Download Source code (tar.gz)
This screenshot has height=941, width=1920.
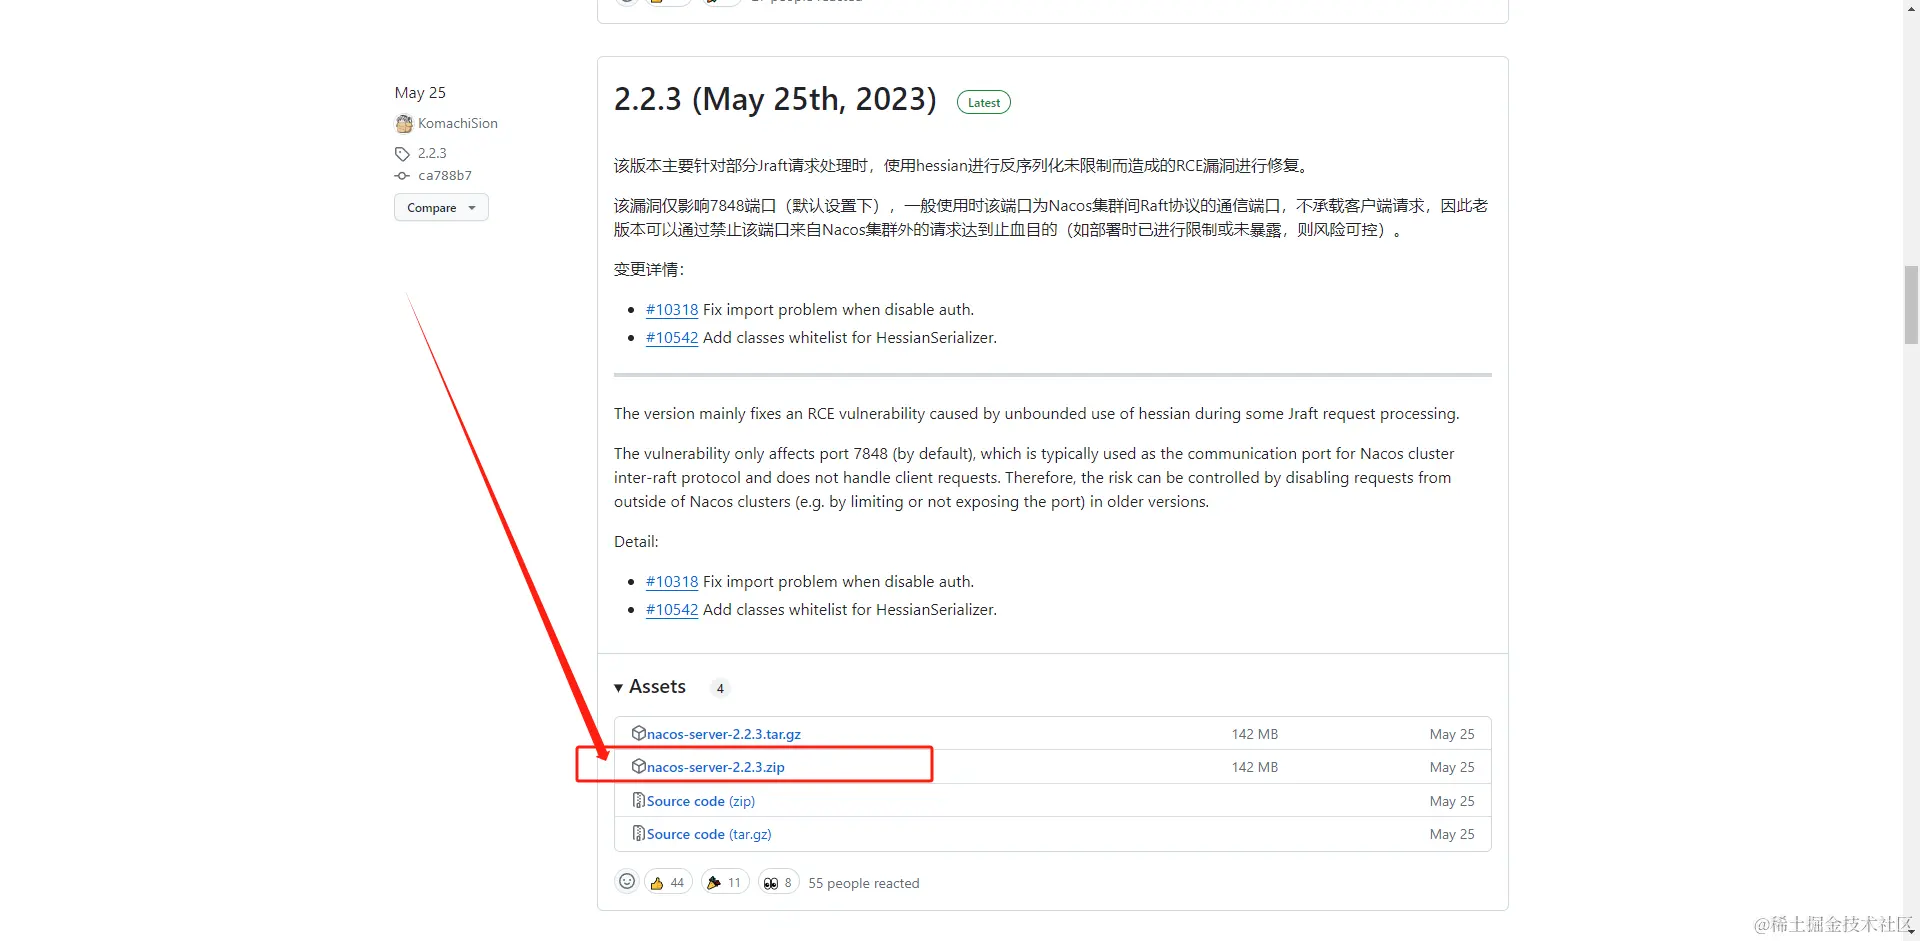pyautogui.click(x=709, y=834)
